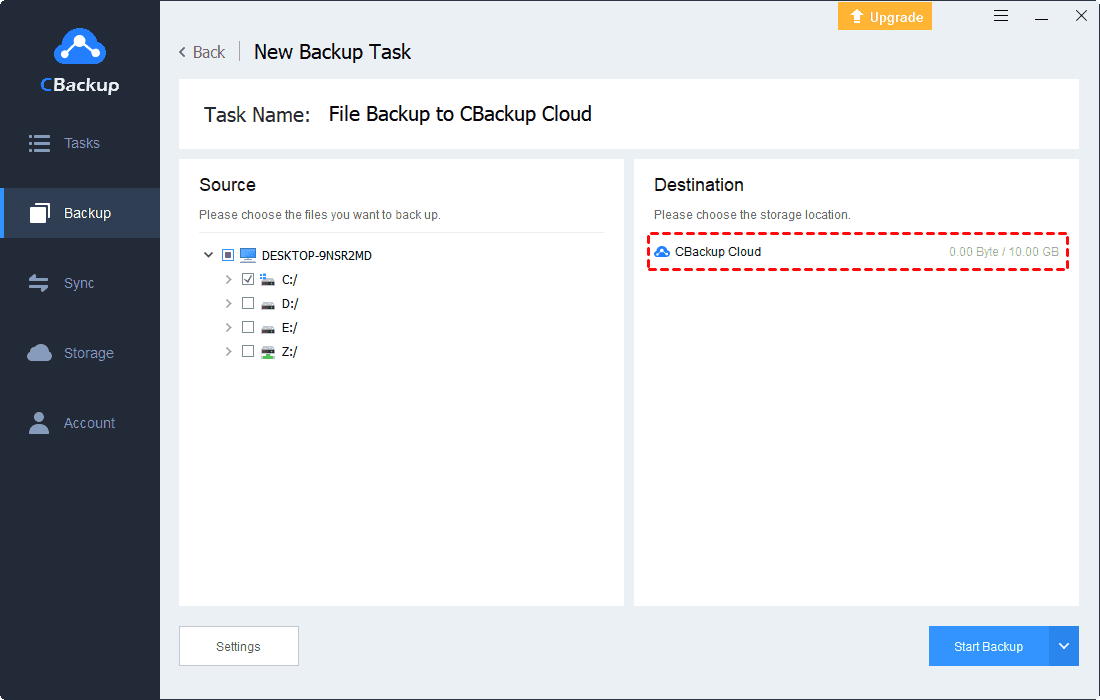Check the E:/ drive checkbox
This screenshot has height=700, width=1100.
coord(248,327)
